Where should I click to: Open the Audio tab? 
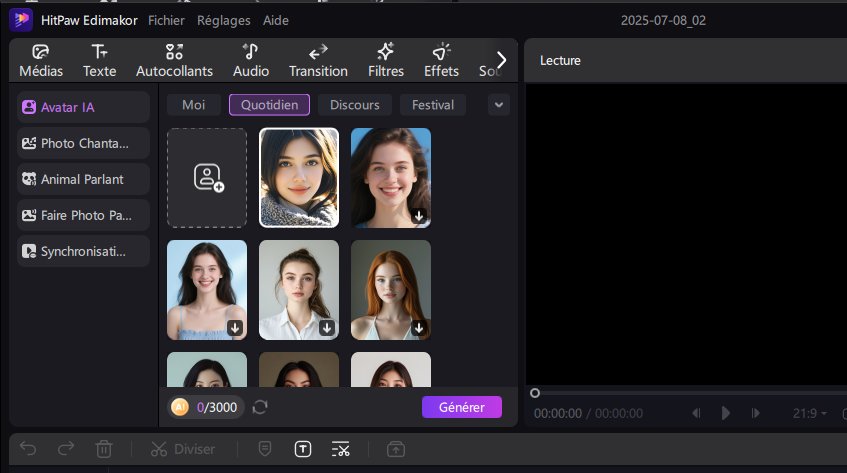coord(251,60)
